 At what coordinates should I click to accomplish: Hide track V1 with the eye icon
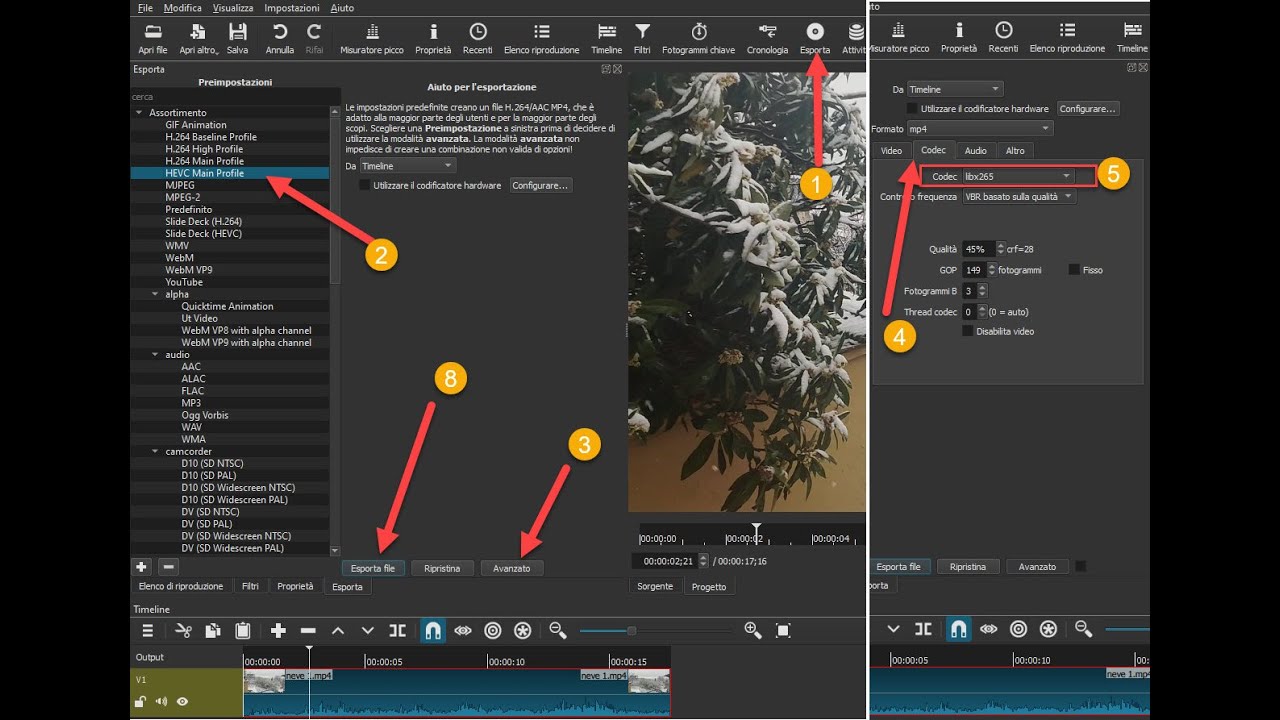182,702
